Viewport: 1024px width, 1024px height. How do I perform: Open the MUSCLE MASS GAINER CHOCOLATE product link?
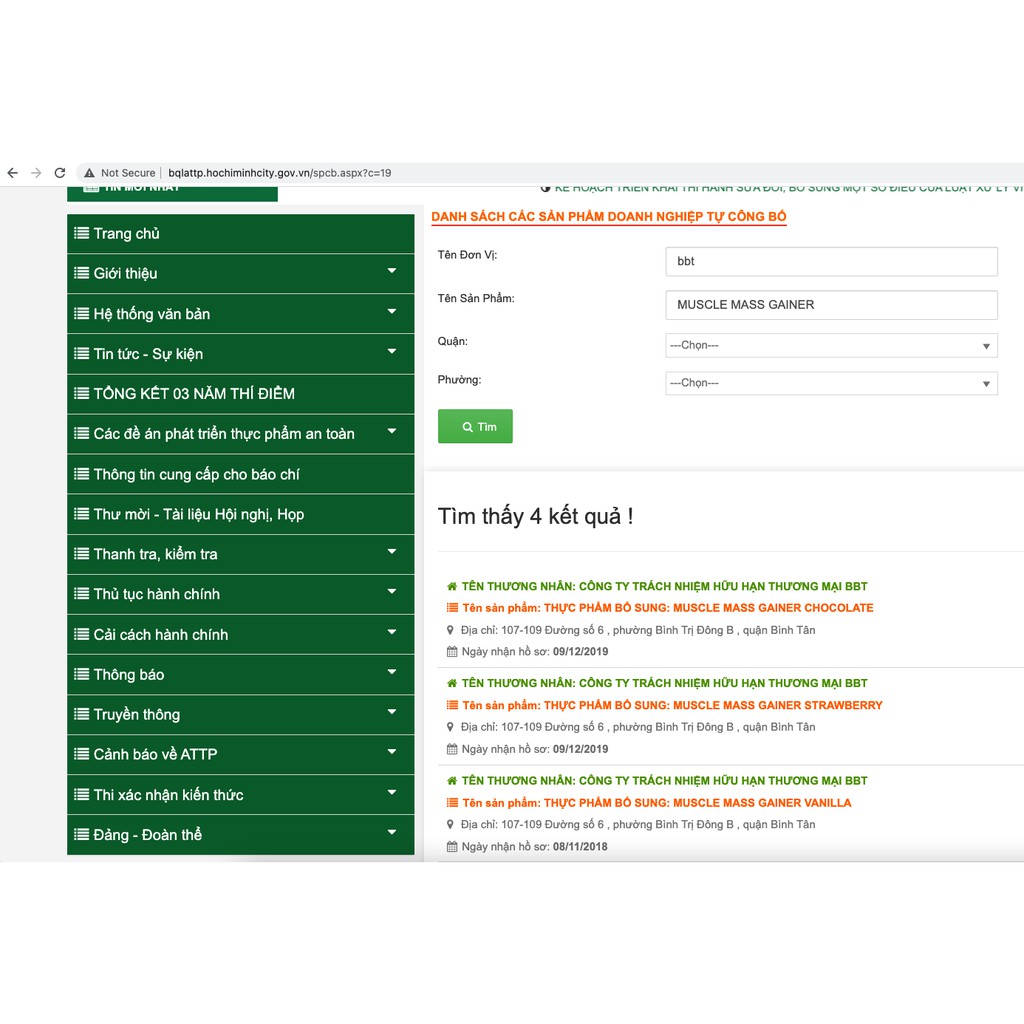click(x=667, y=608)
